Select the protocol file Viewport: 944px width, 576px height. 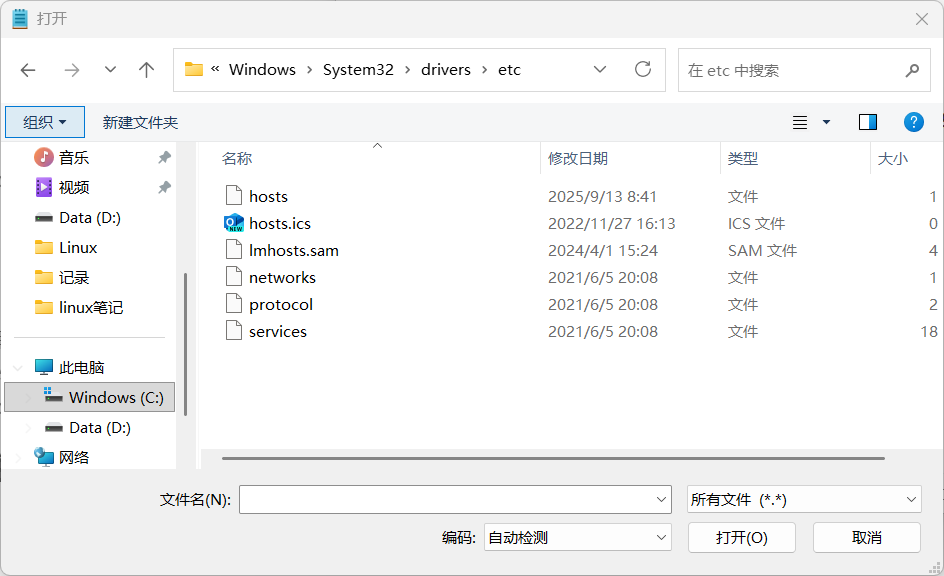coord(281,305)
